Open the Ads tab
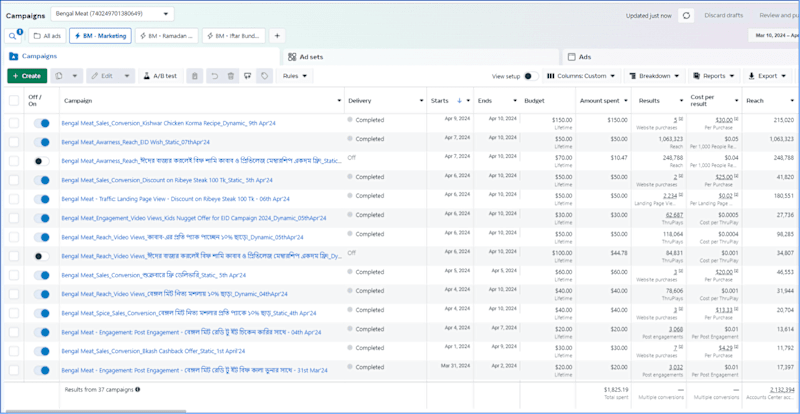800x414 pixels. pyautogui.click(x=680, y=57)
